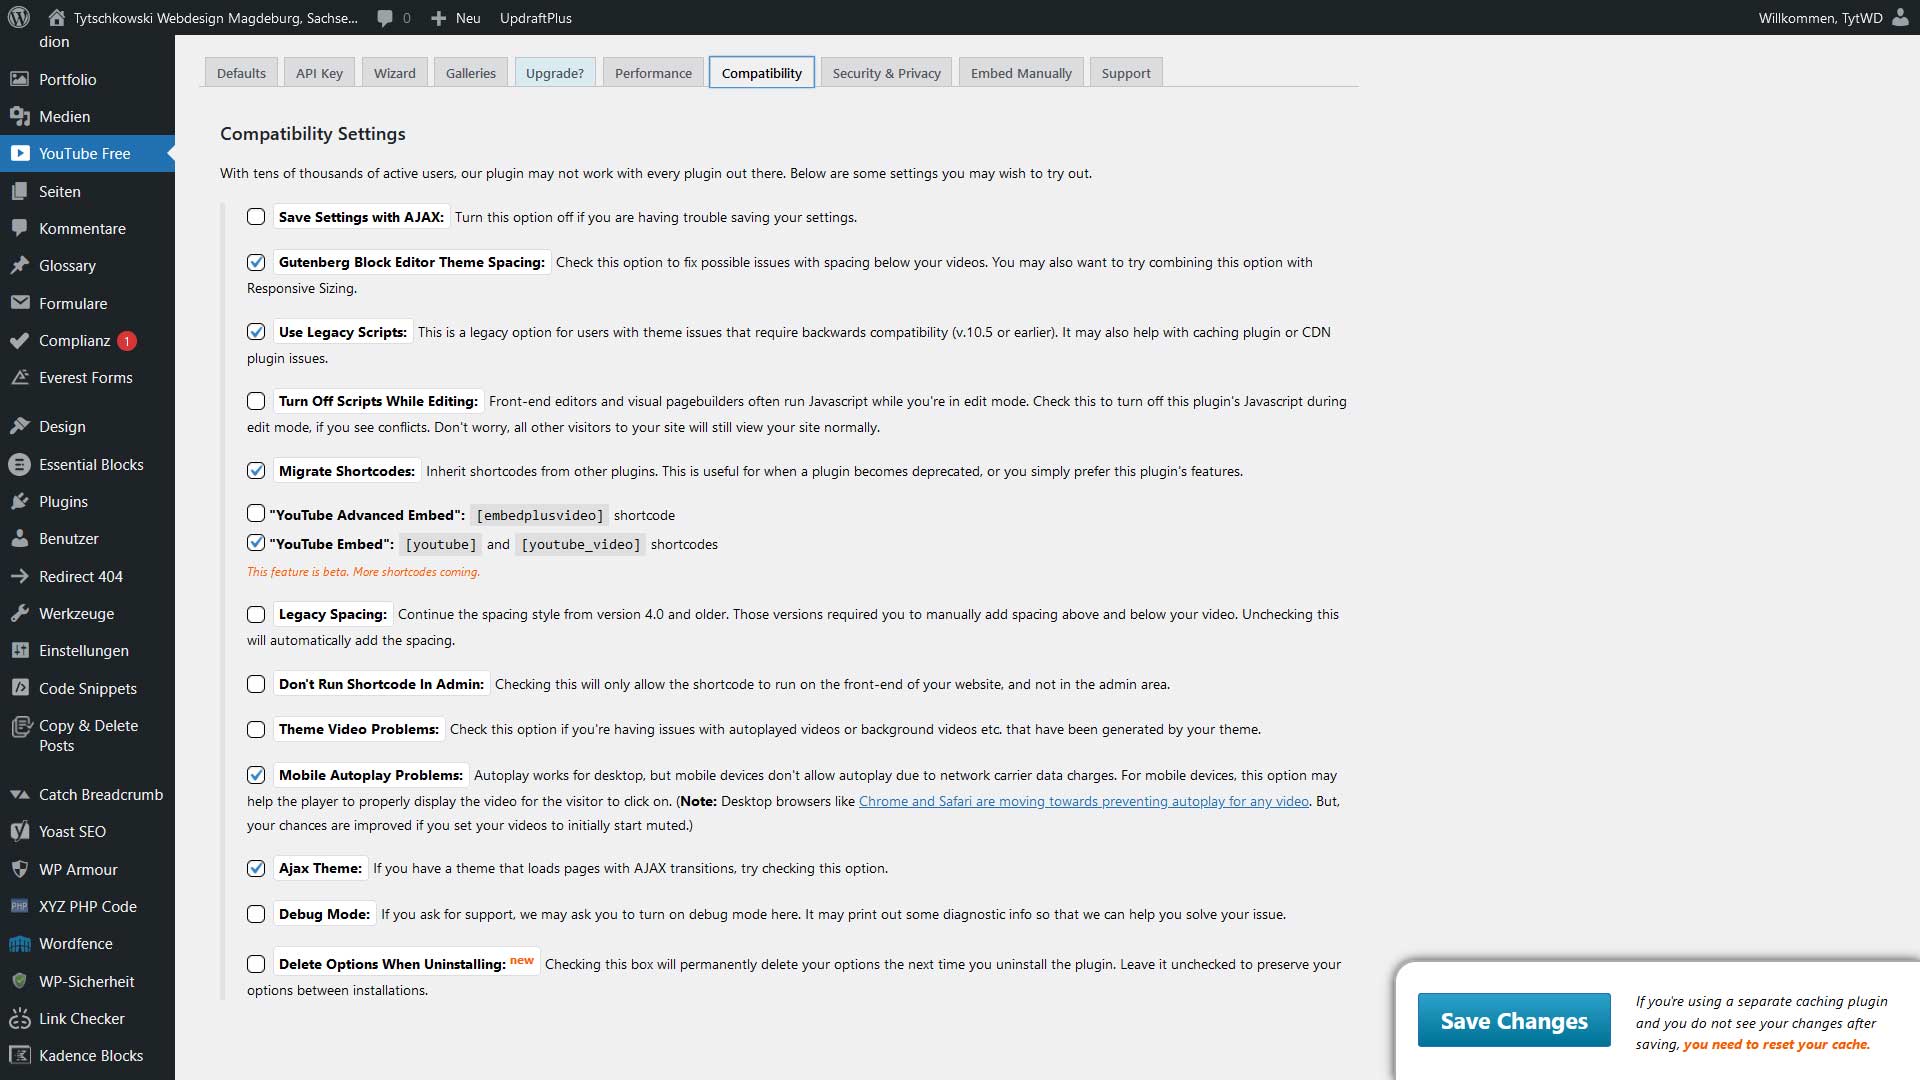The width and height of the screenshot is (1920, 1080).
Task: Click the site name Tytschkowski Webdesign link
Action: tap(216, 18)
